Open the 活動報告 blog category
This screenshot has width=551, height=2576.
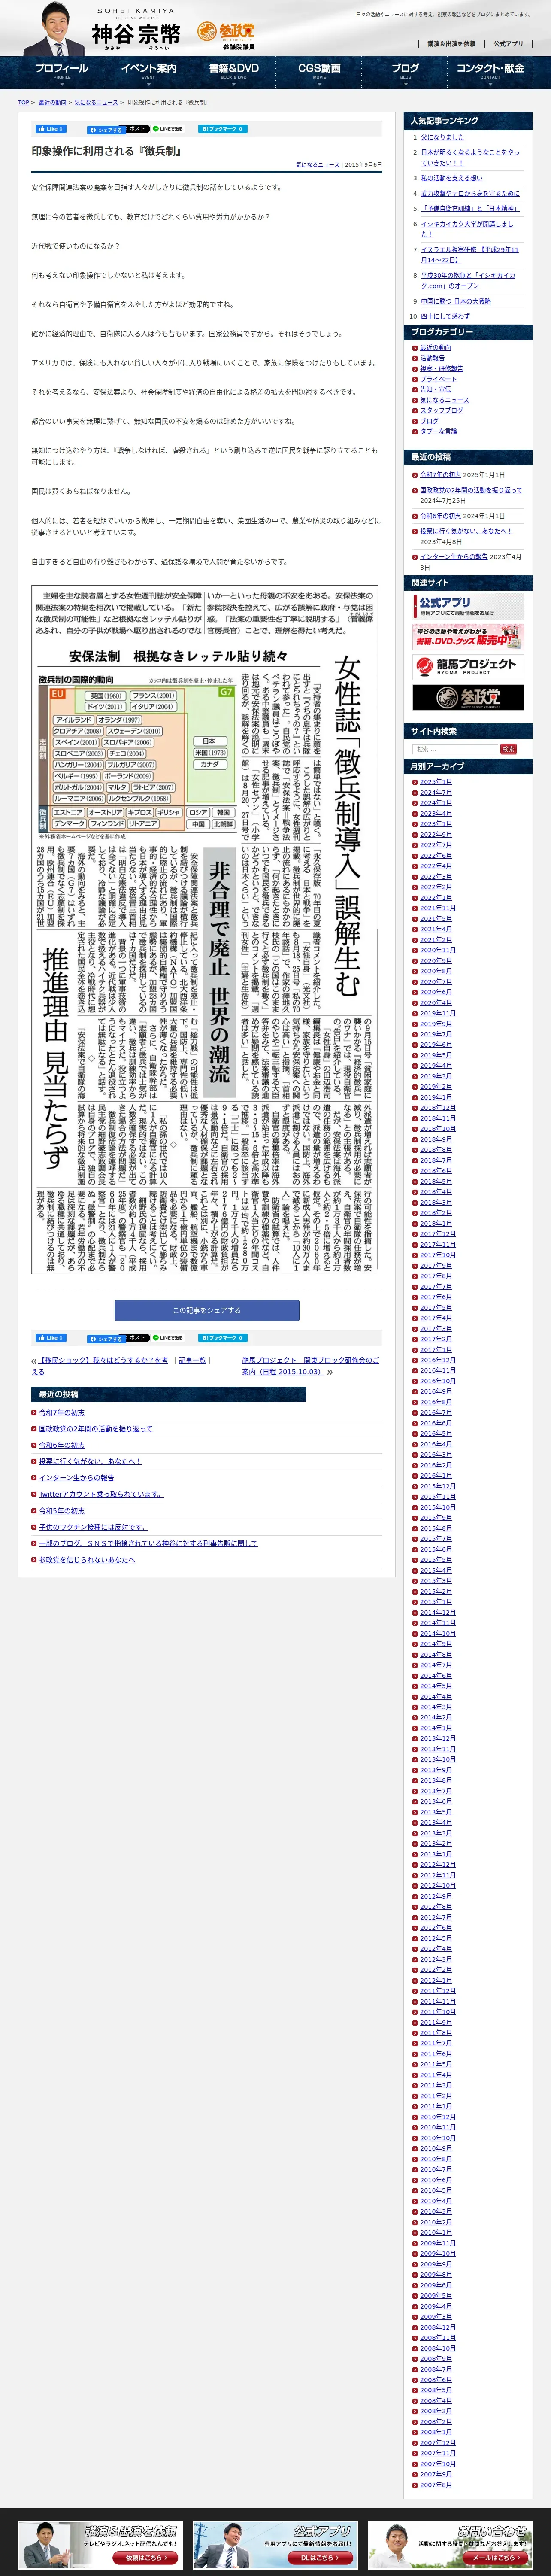click(x=432, y=358)
